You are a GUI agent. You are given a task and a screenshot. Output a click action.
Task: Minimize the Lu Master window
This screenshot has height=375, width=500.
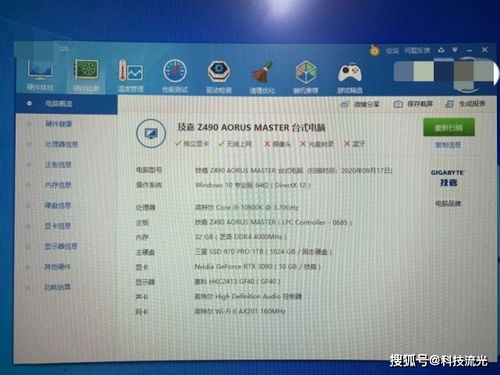tap(470, 50)
